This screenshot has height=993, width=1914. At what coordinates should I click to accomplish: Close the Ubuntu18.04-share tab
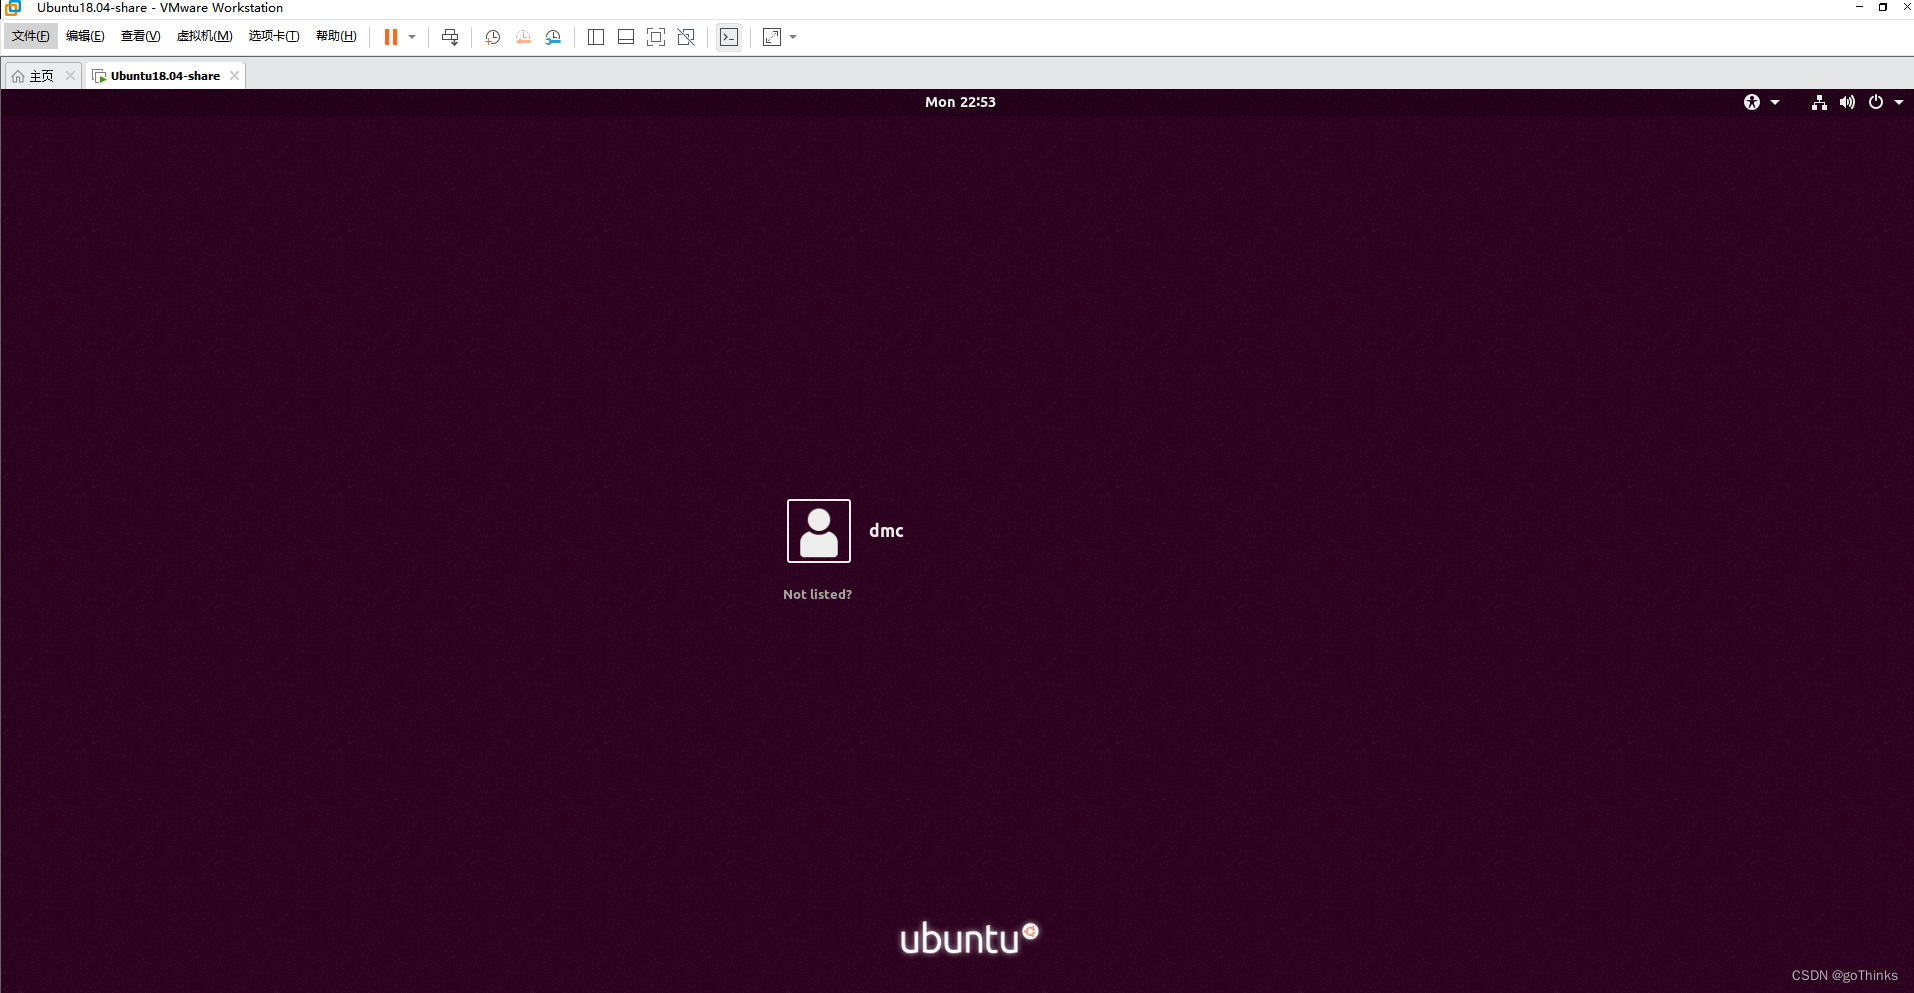(234, 76)
